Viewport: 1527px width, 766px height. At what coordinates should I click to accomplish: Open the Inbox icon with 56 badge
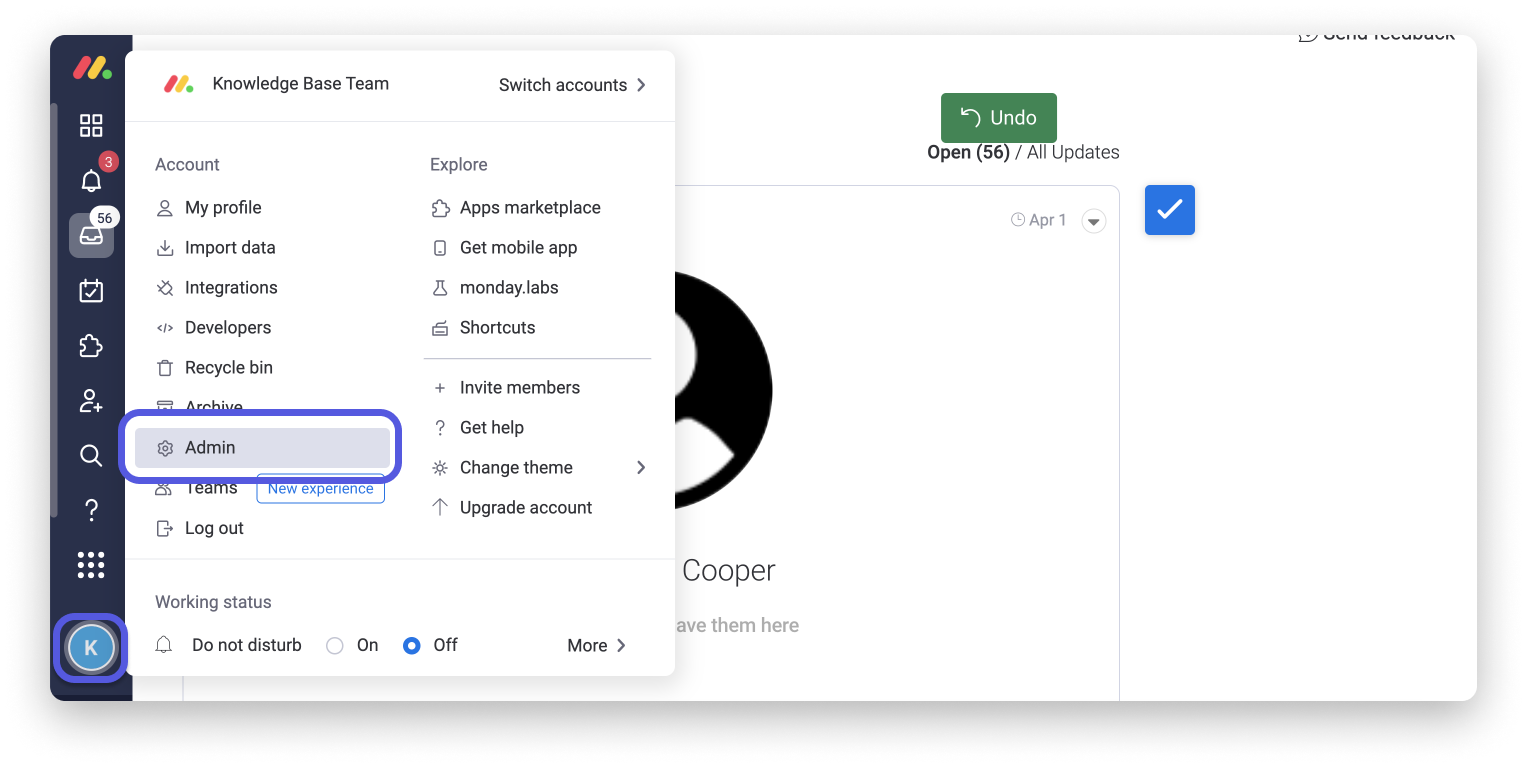(91, 236)
